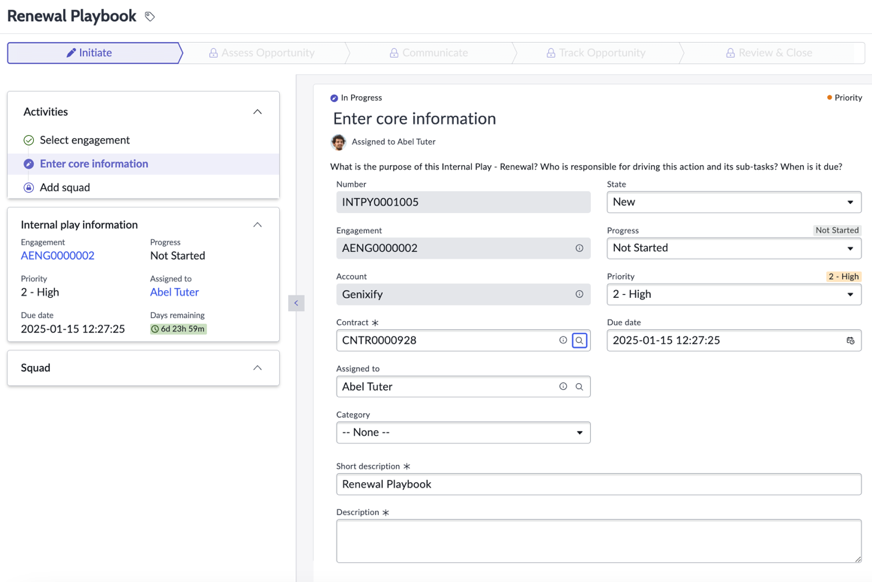The image size is (872, 582).
Task: Show info for the Contract field
Action: (563, 340)
